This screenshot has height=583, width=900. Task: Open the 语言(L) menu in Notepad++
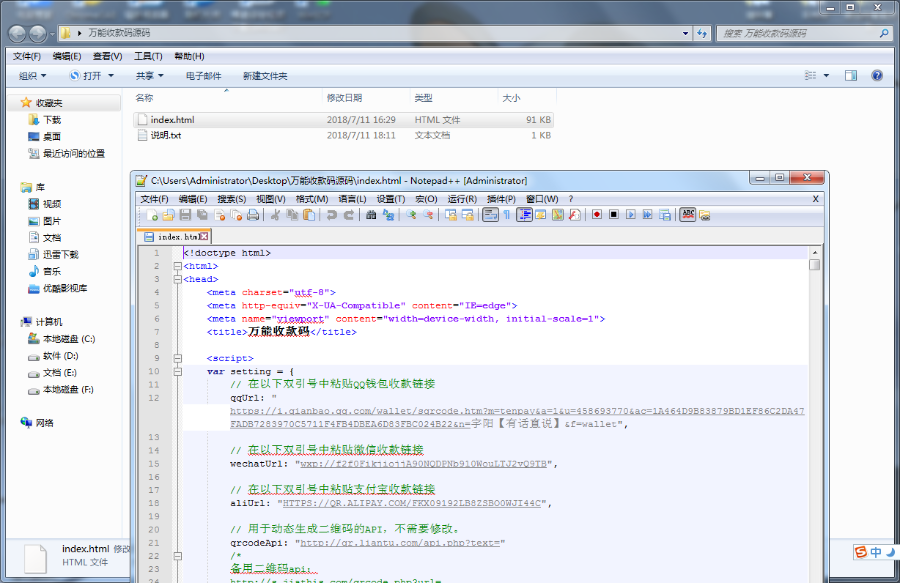[352, 199]
